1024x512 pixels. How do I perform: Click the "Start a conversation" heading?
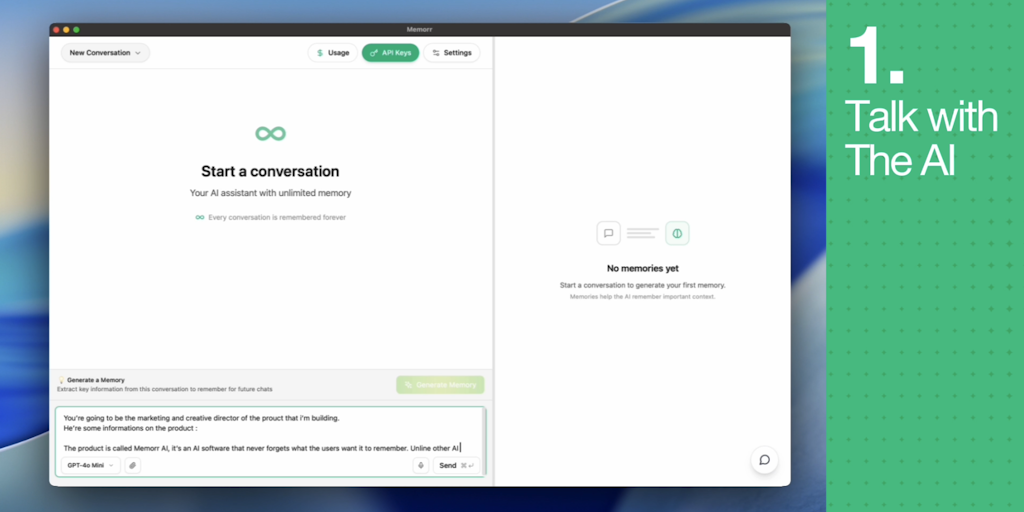coord(270,172)
